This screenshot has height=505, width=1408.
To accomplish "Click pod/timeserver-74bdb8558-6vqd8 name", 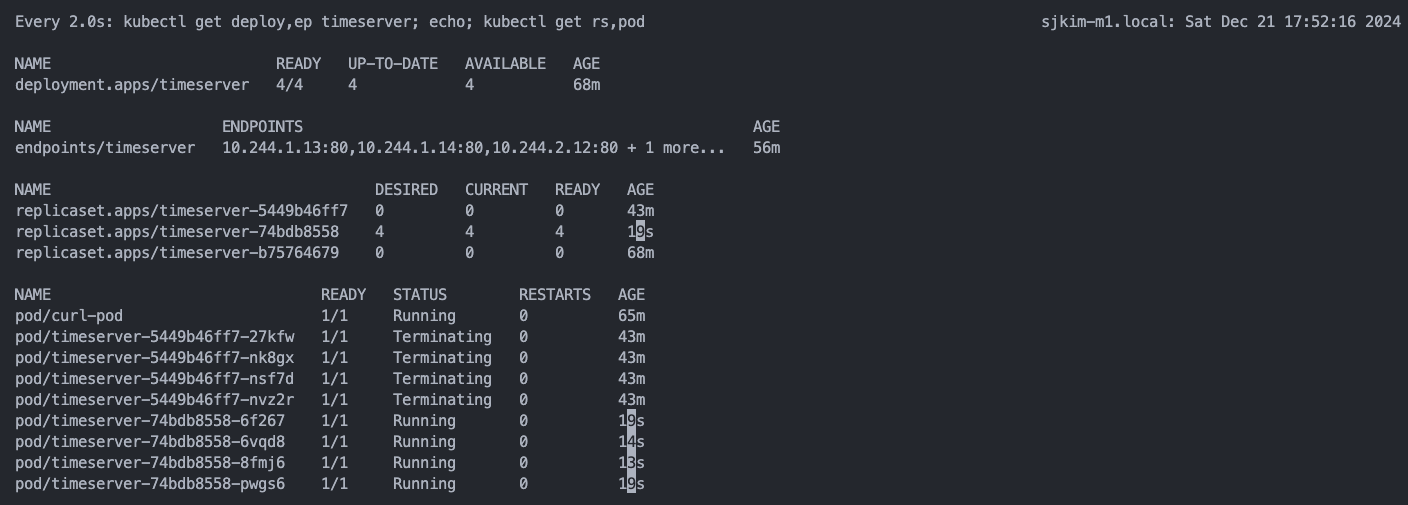I will (x=150, y=442).
